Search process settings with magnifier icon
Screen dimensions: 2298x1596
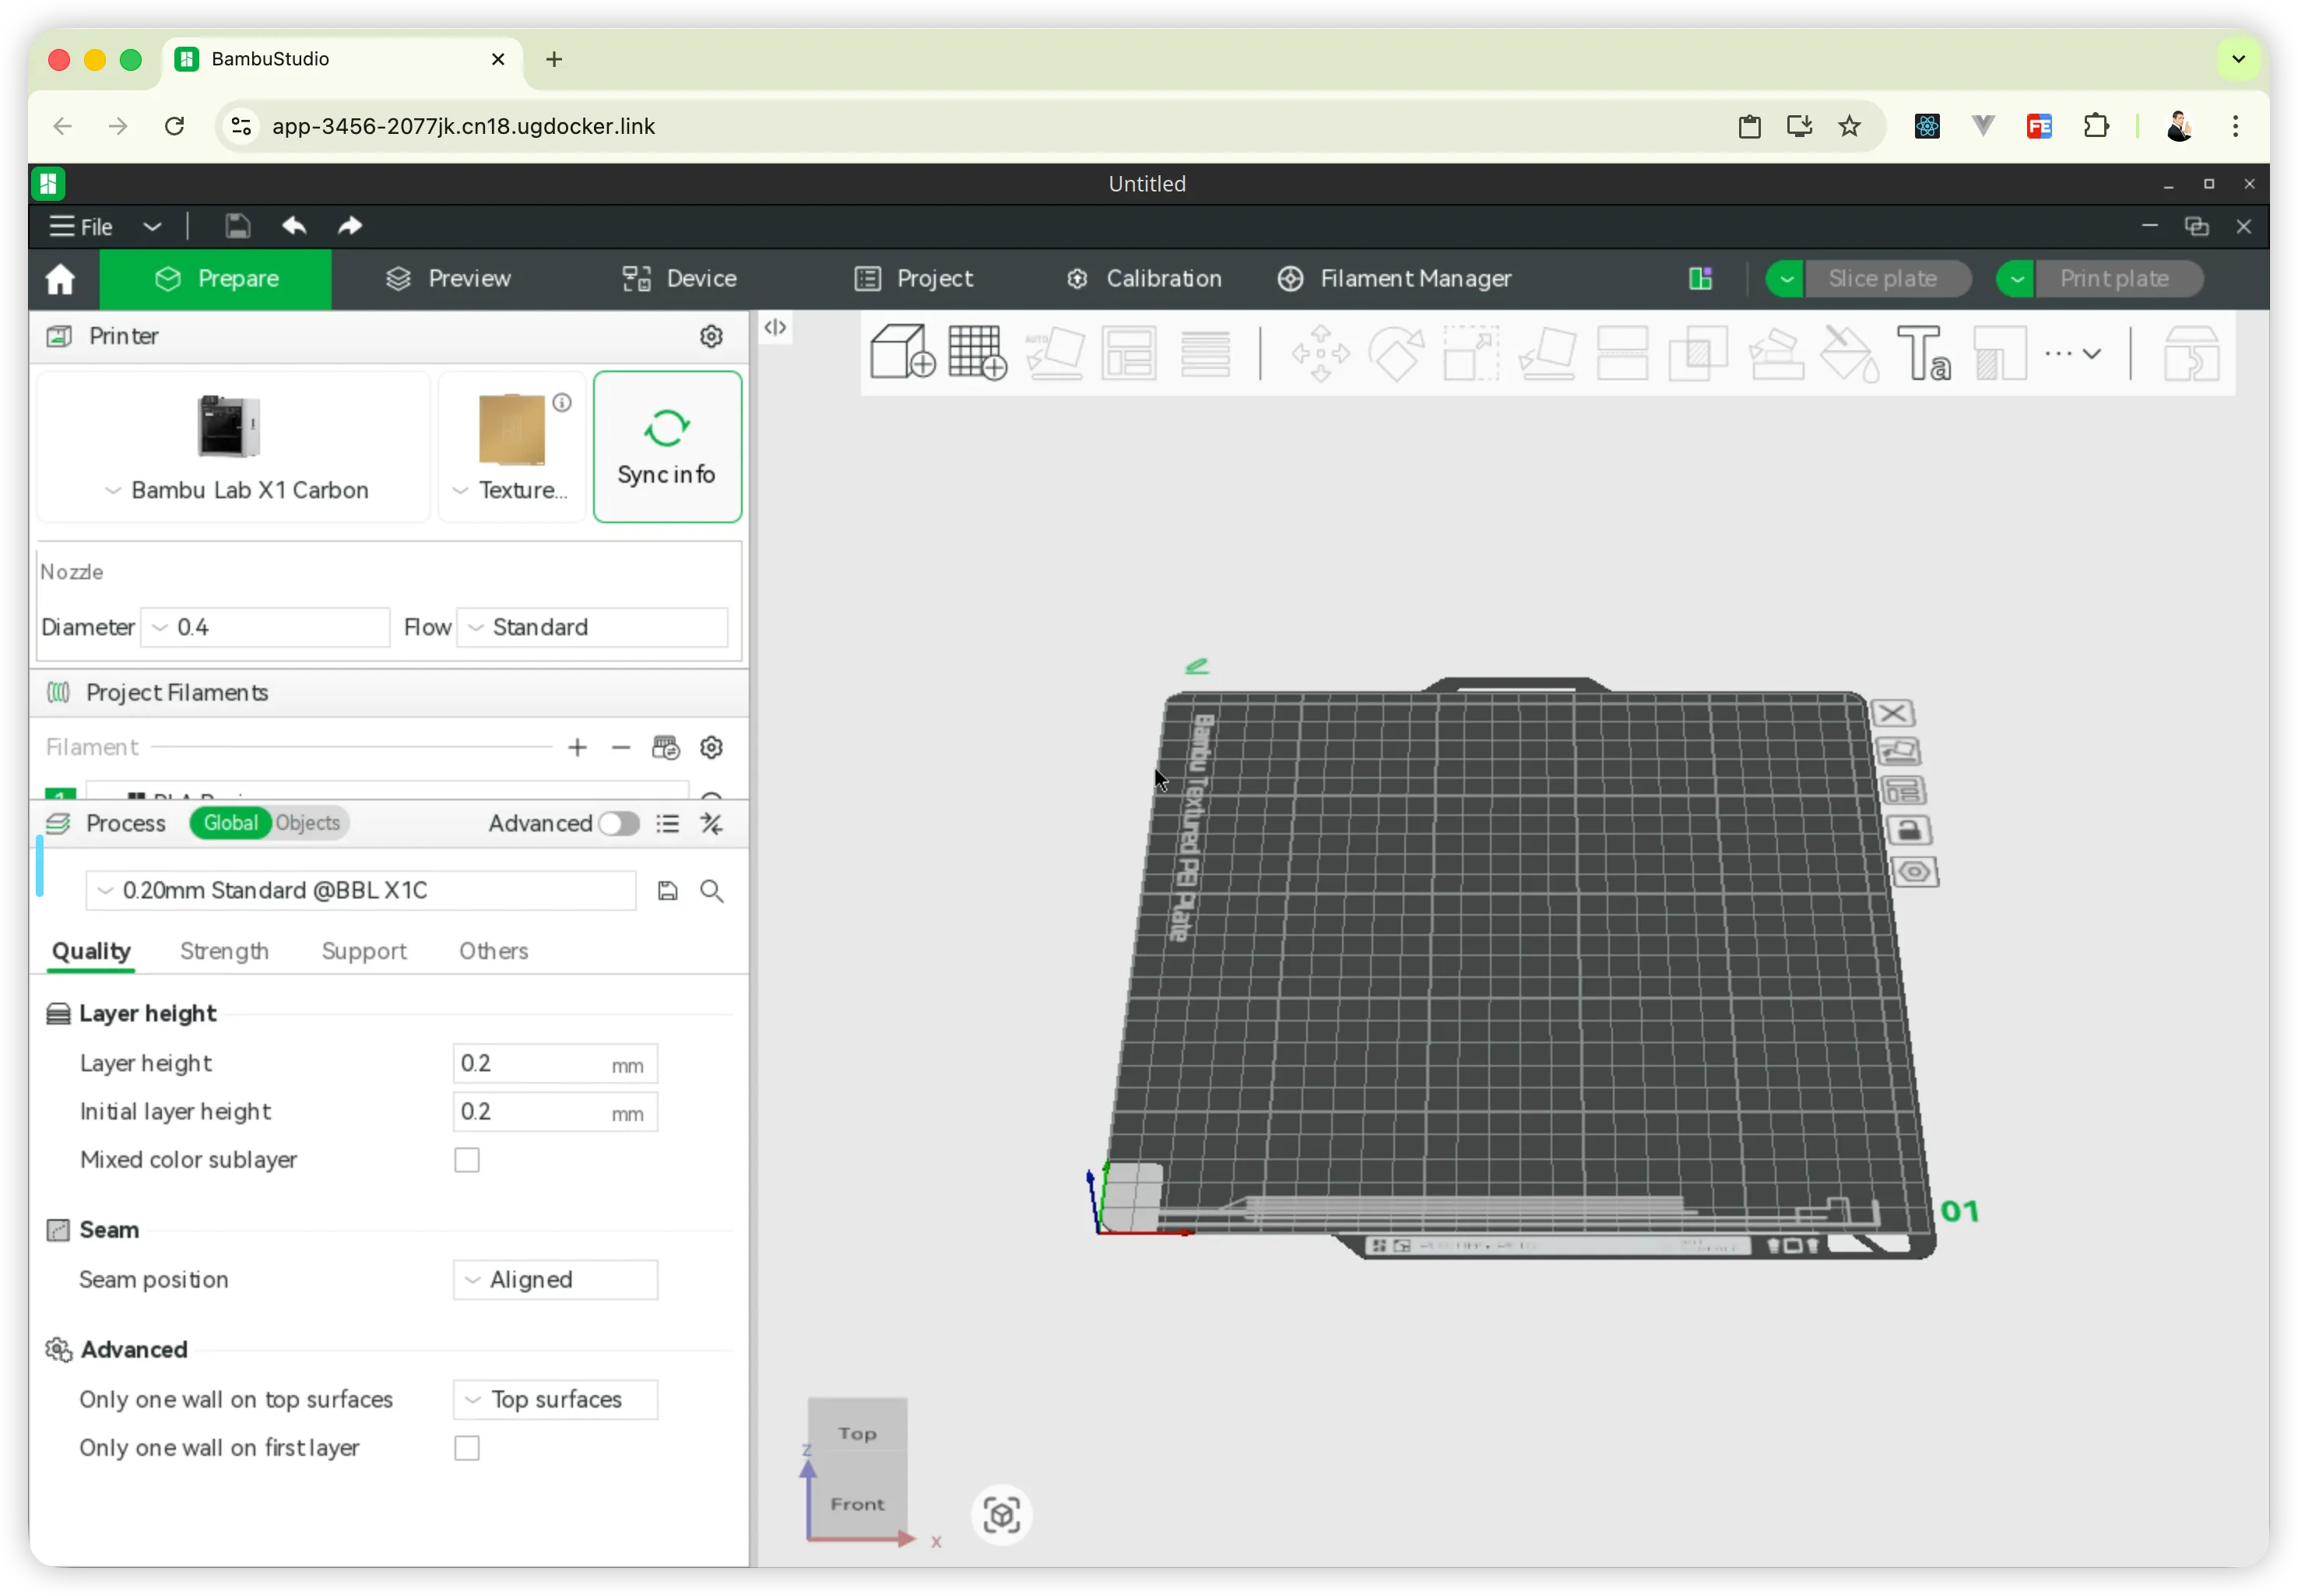click(x=712, y=890)
